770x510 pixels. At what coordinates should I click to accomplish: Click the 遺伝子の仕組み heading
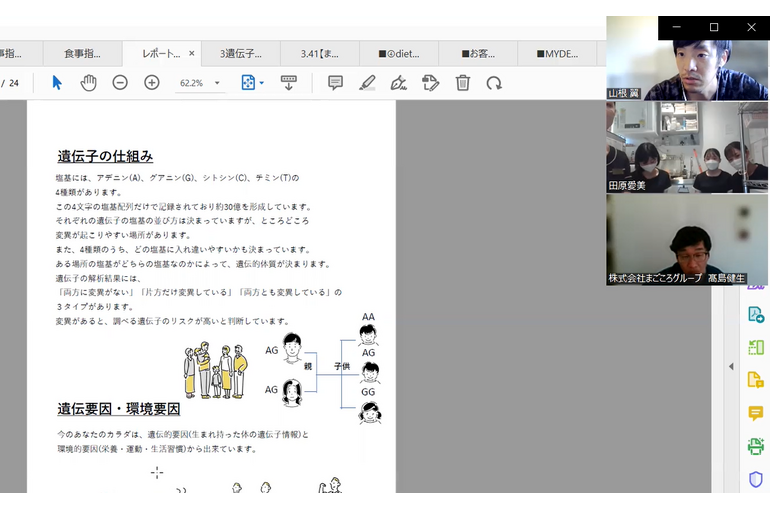coord(105,156)
